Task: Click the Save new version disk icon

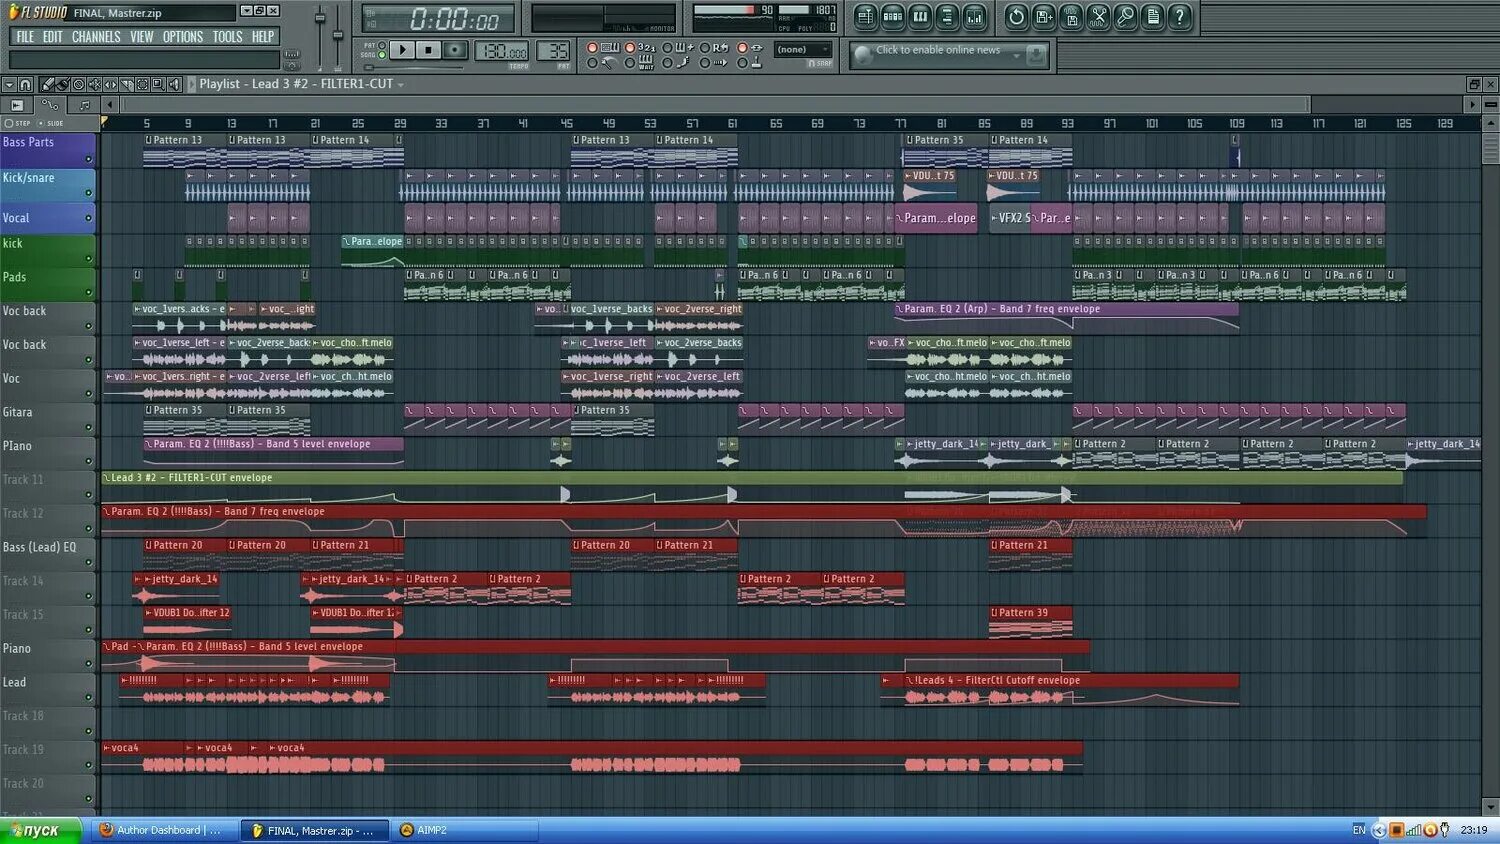Action: (1043, 16)
